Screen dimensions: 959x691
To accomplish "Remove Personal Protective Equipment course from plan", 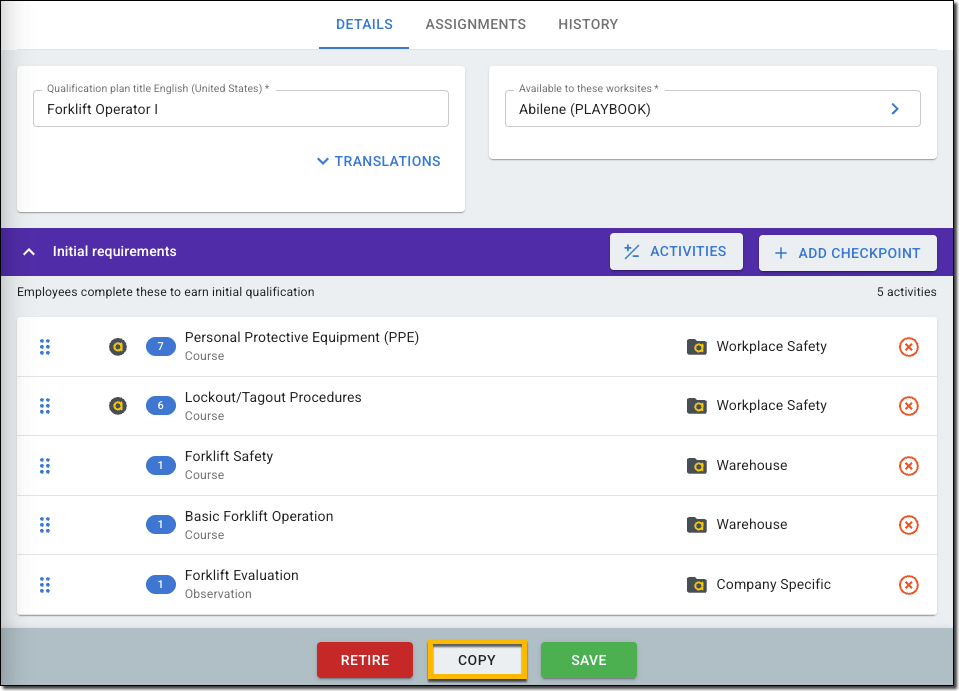I will point(908,347).
